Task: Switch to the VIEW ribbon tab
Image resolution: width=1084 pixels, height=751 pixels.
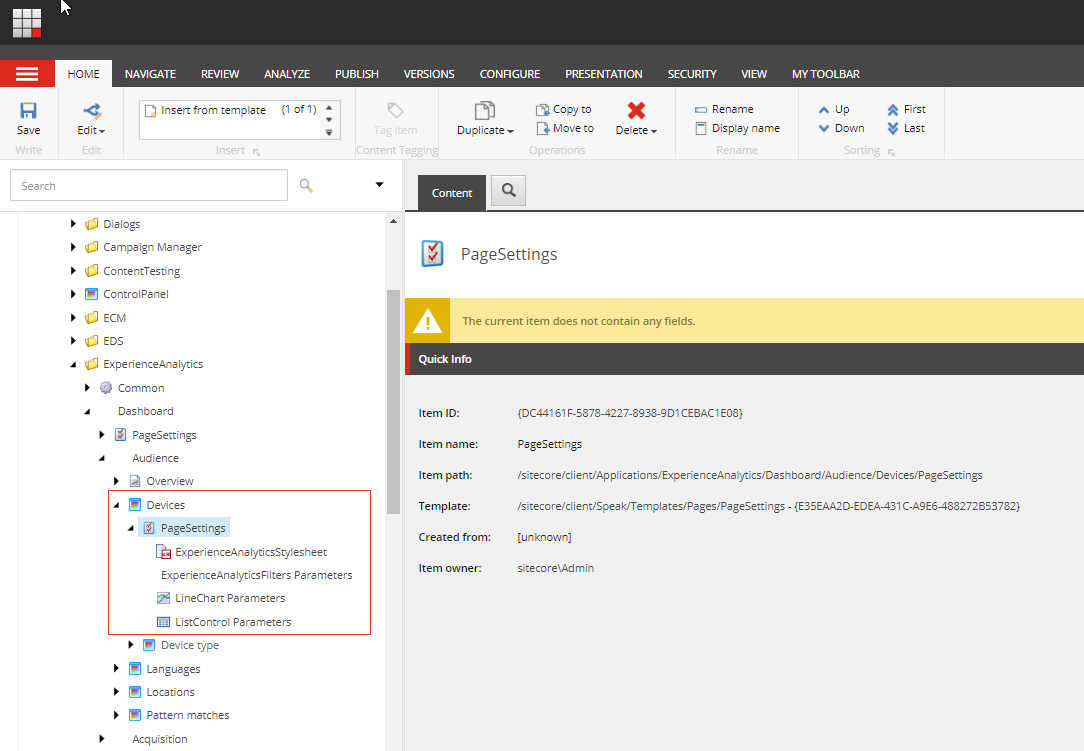Action: 754,74
